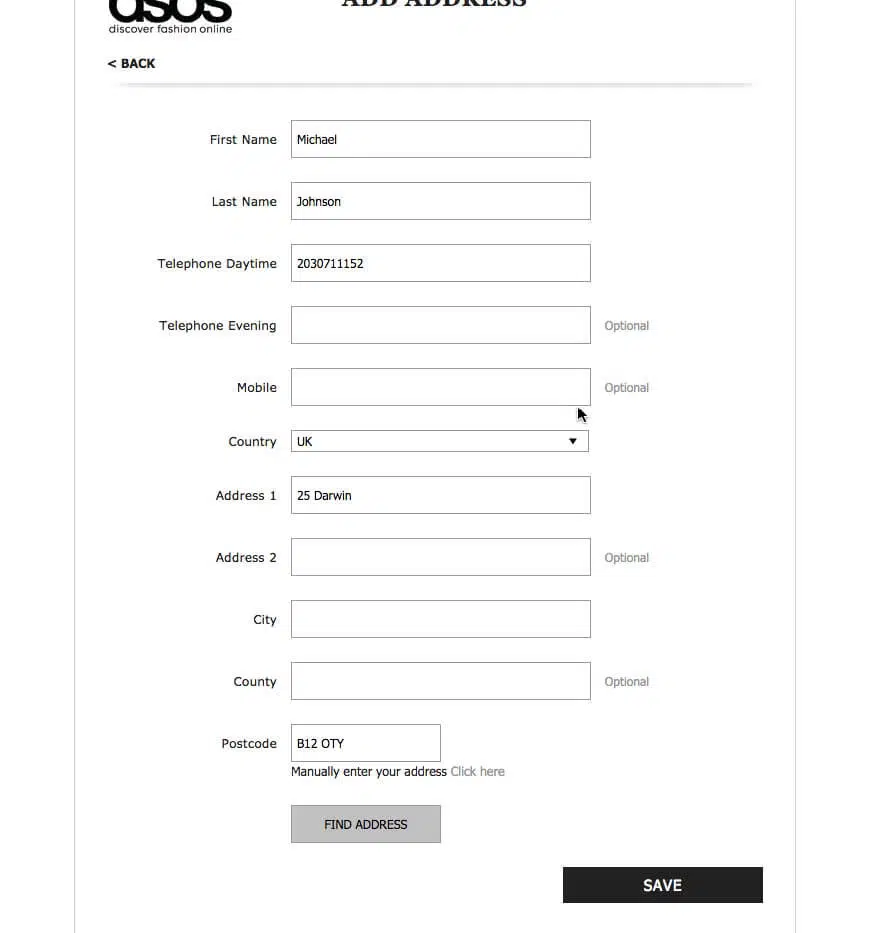Focus the Last Name input
The height and width of the screenshot is (933, 870).
[x=440, y=202]
